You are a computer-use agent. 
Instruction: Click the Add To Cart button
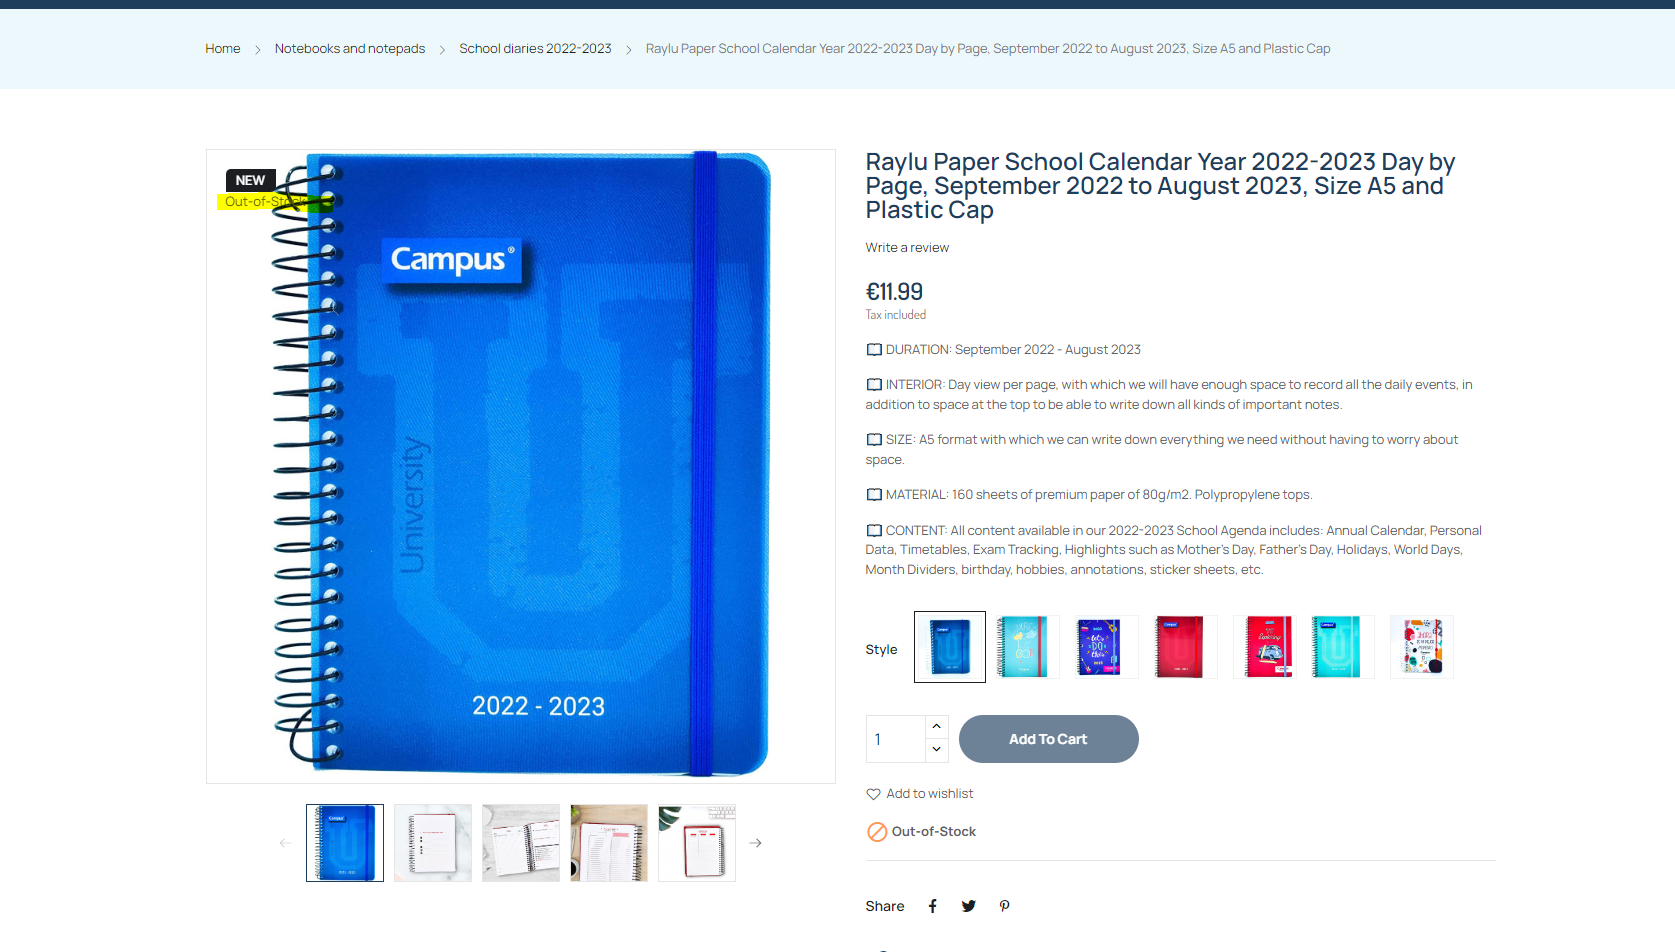click(1048, 739)
